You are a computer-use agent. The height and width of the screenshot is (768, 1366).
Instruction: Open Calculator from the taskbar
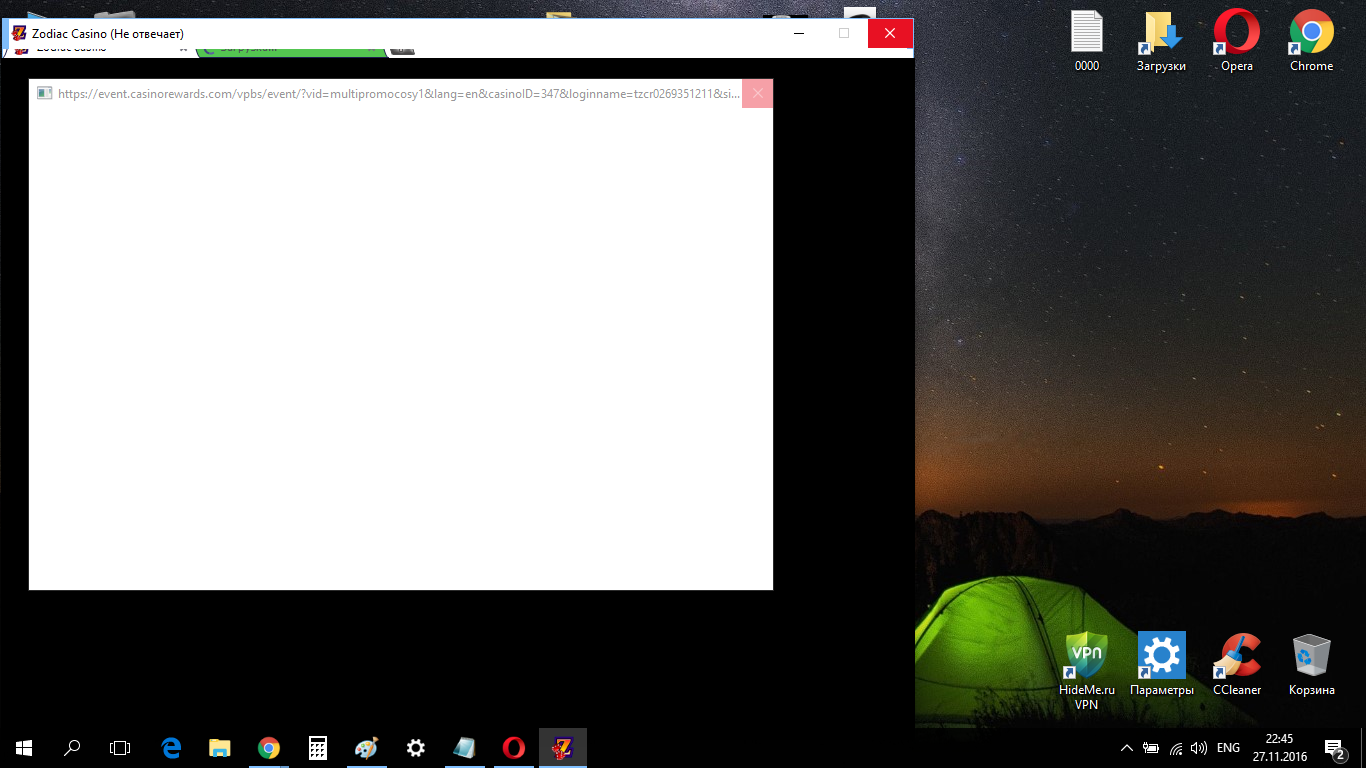pyautogui.click(x=318, y=747)
